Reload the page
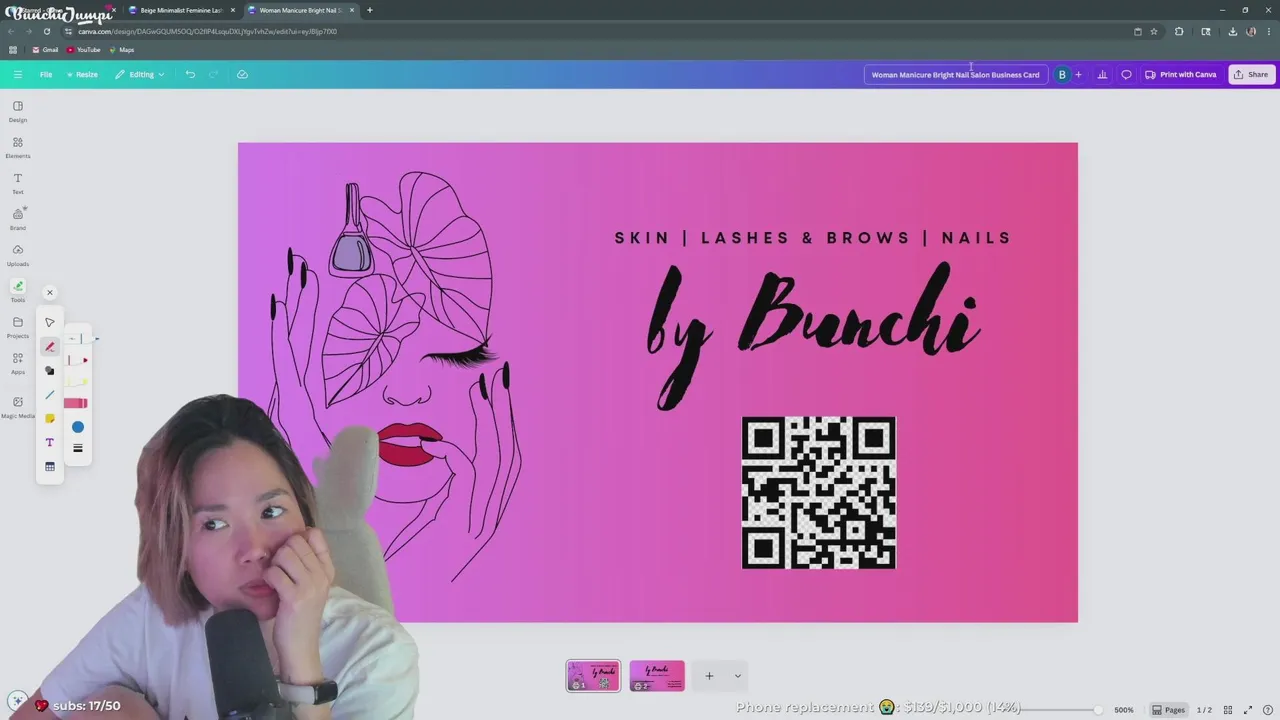This screenshot has height=720, width=1280. click(x=46, y=31)
